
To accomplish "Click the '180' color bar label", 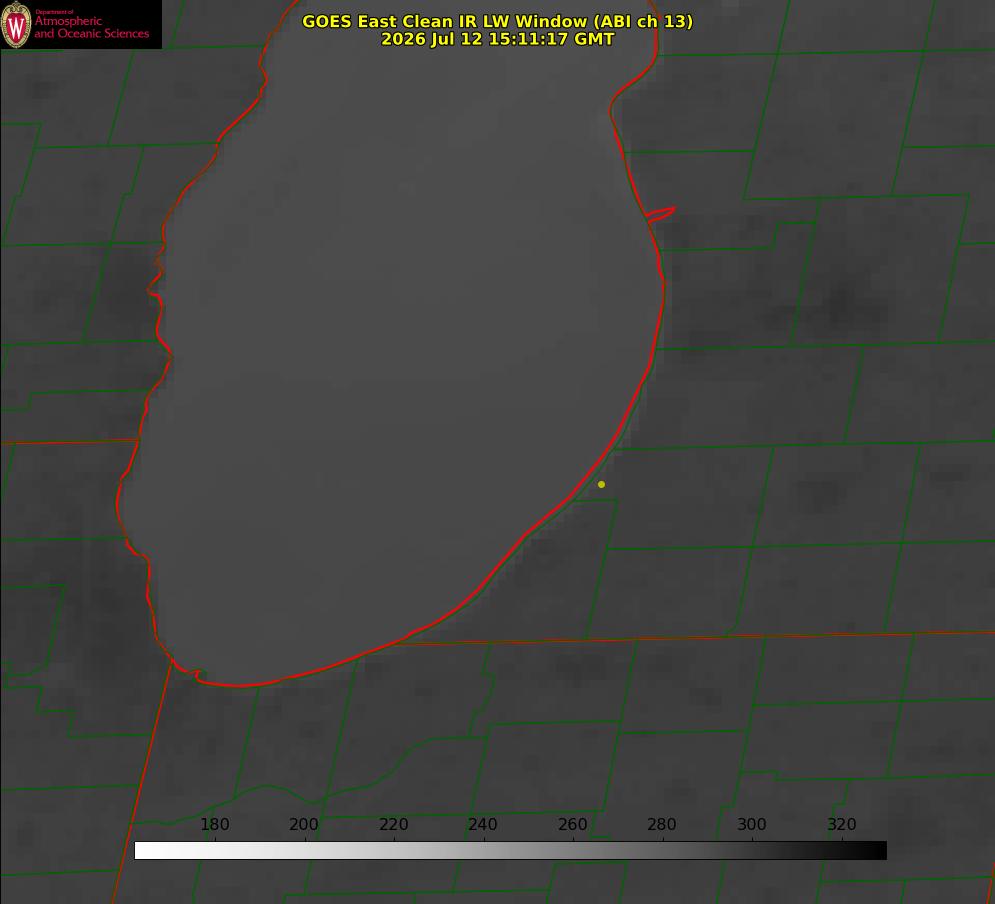I will pos(214,824).
